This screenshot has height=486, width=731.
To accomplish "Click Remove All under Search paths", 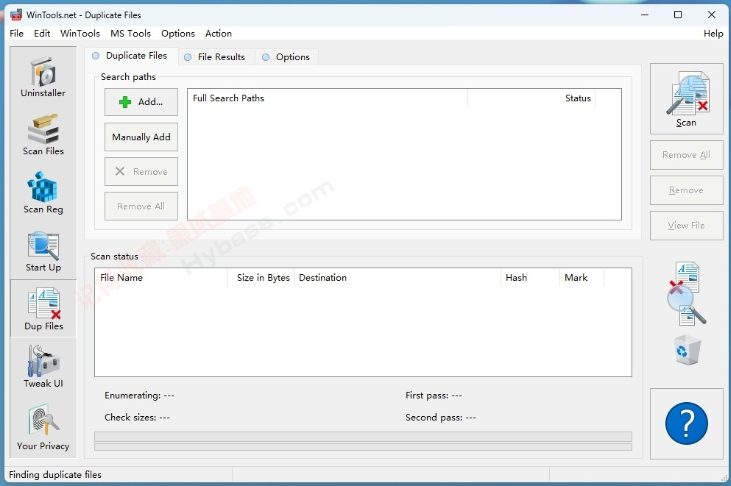I will 141,206.
